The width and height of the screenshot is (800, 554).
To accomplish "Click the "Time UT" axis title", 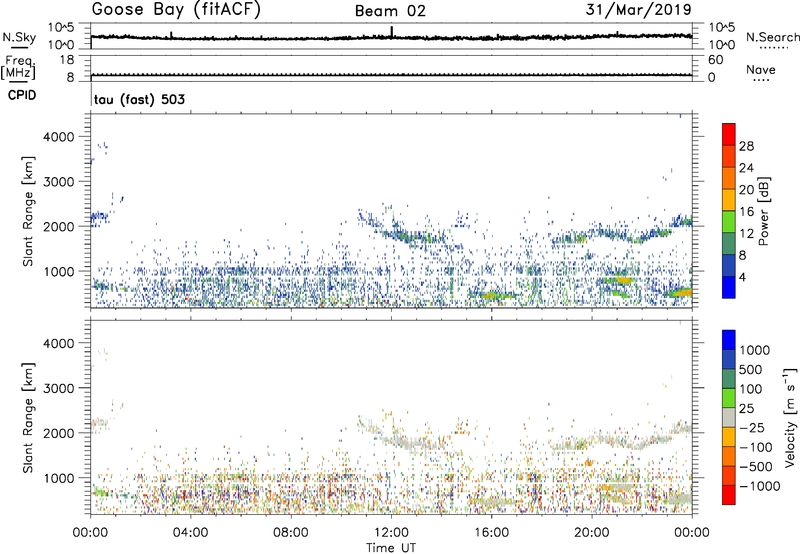I will pos(391,548).
